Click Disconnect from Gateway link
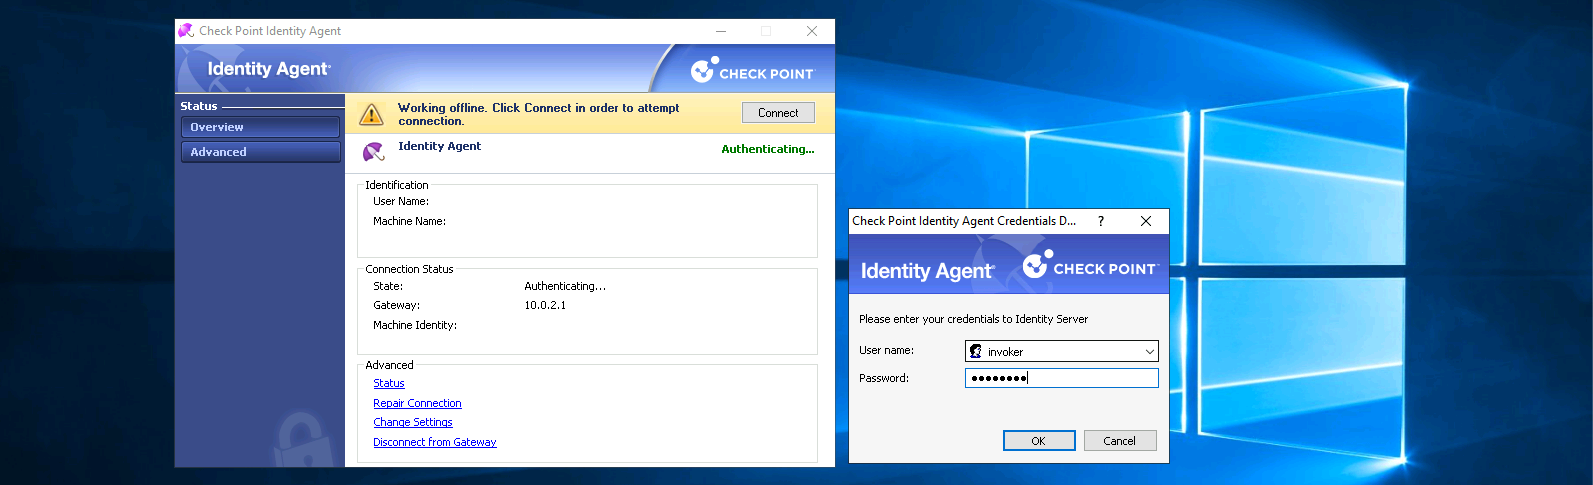Image resolution: width=1593 pixels, height=485 pixels. point(434,442)
